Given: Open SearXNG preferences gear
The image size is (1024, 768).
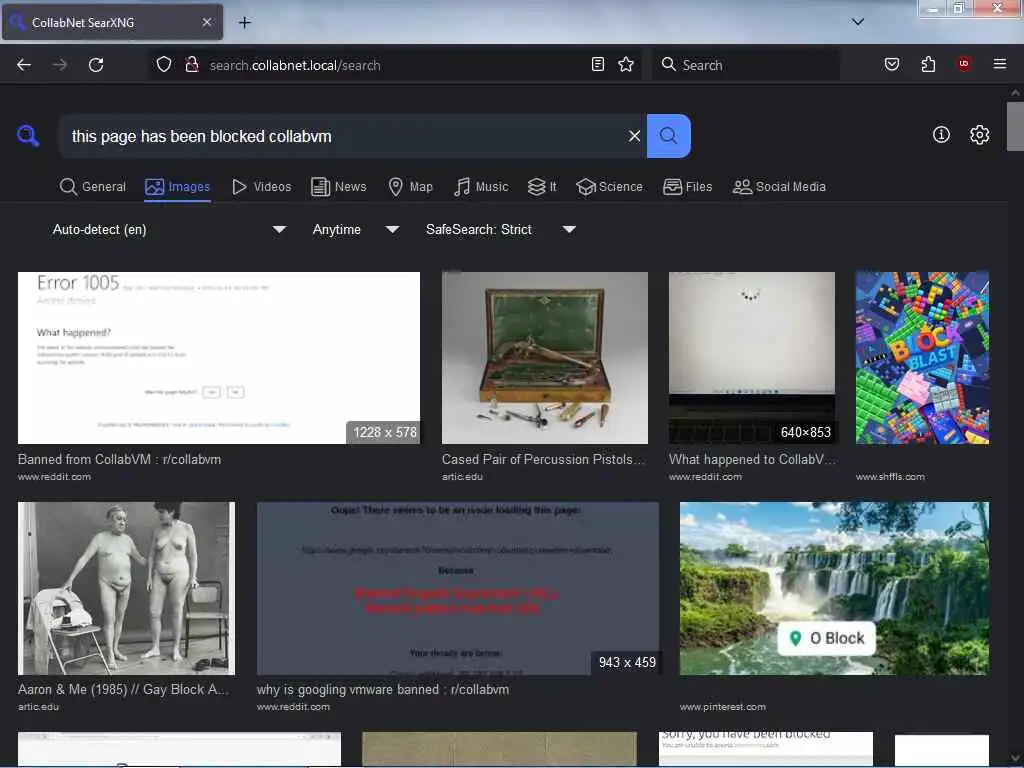Looking at the screenshot, I should 979,135.
